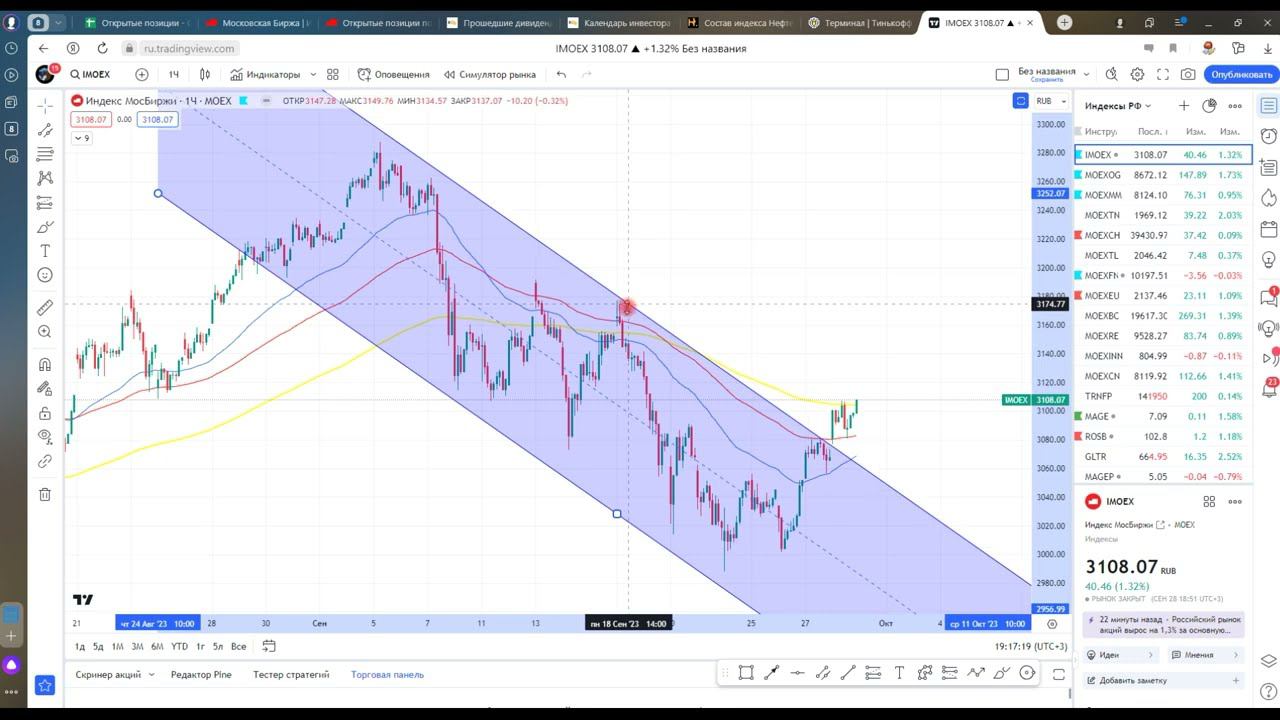Delete all drawings with trash icon
Screen dimensions: 1280x720
pyautogui.click(x=45, y=494)
